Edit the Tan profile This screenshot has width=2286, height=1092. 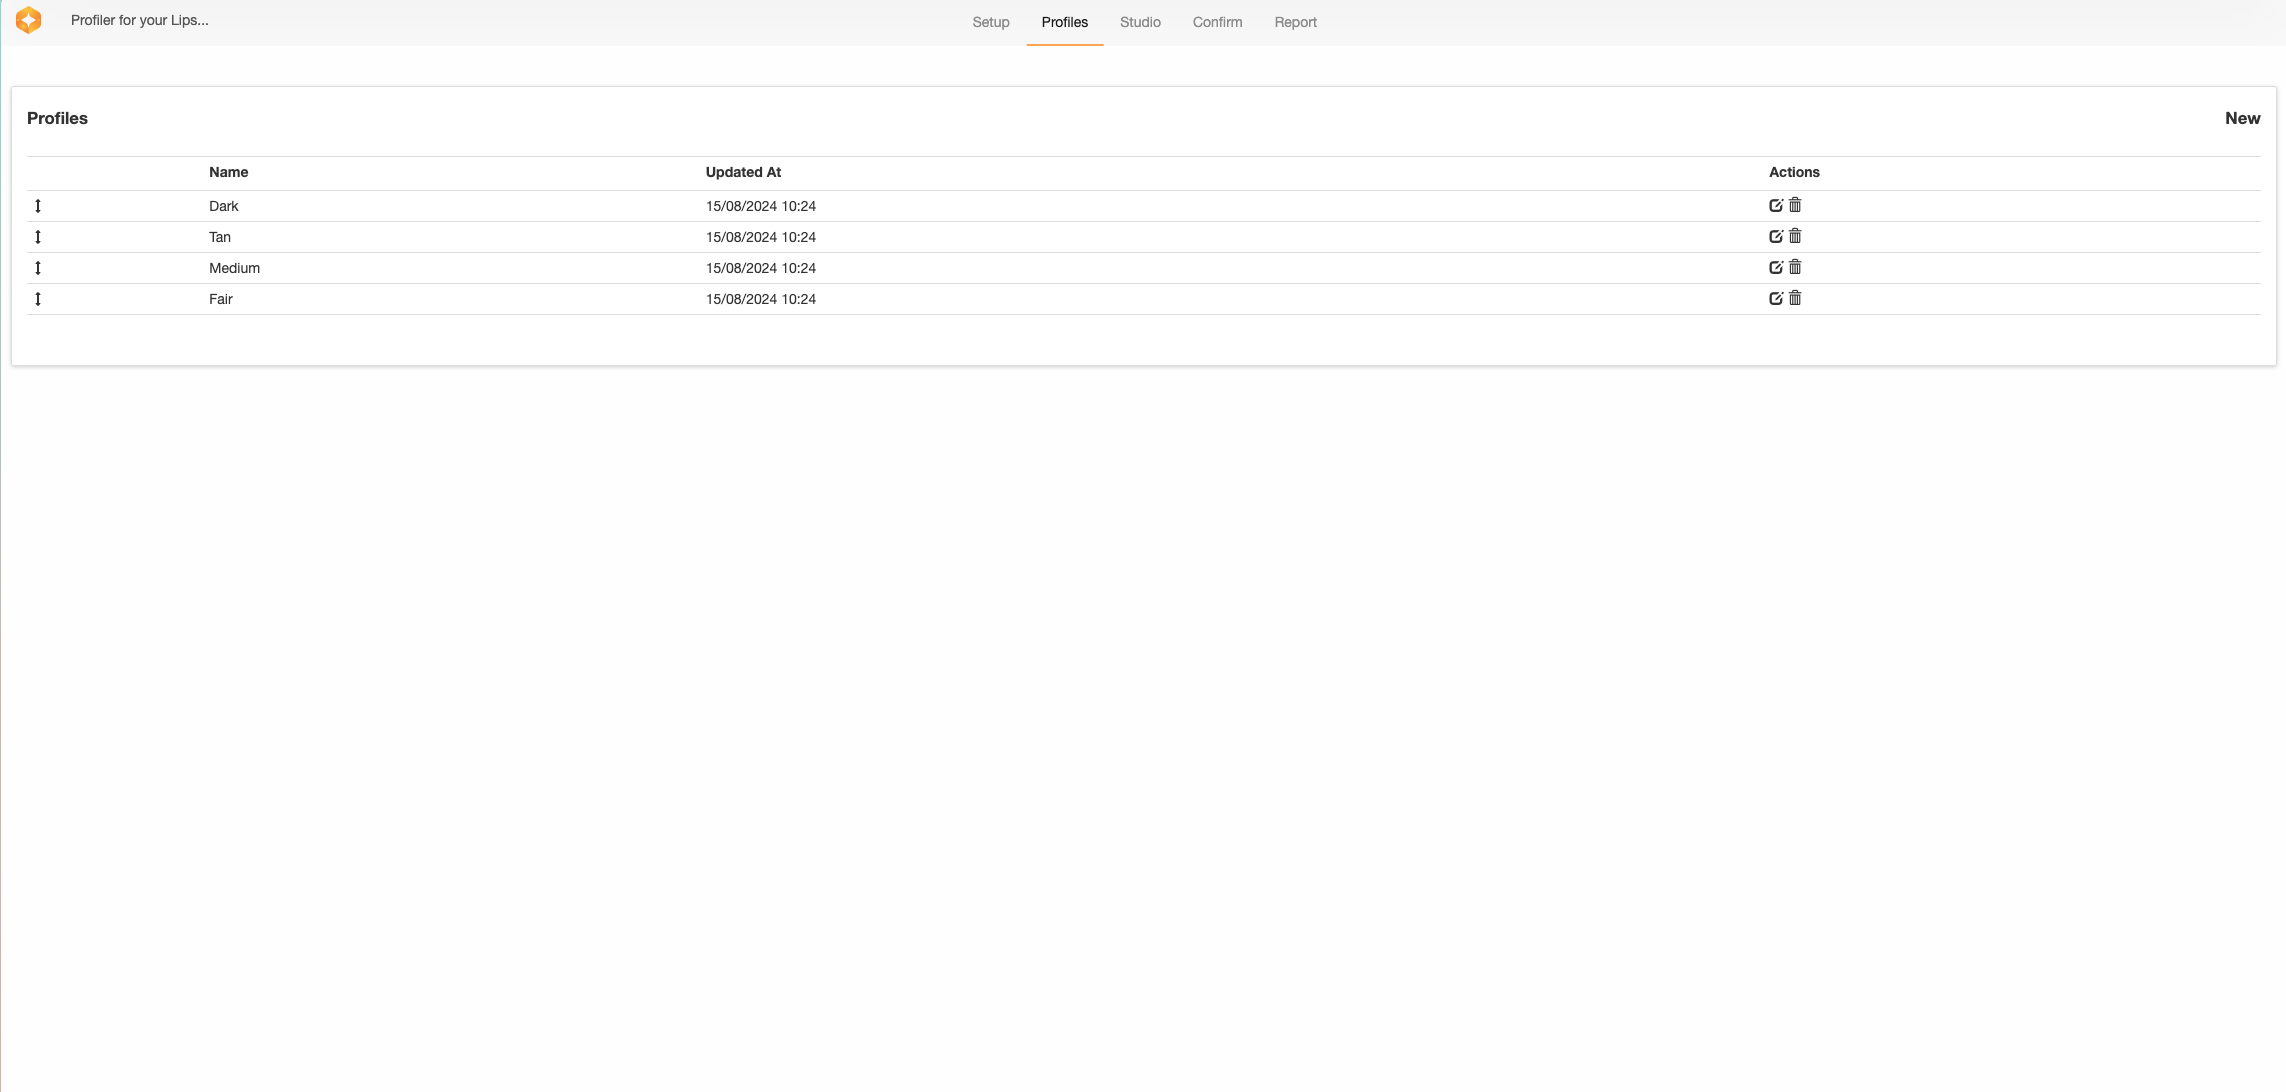click(x=1775, y=236)
